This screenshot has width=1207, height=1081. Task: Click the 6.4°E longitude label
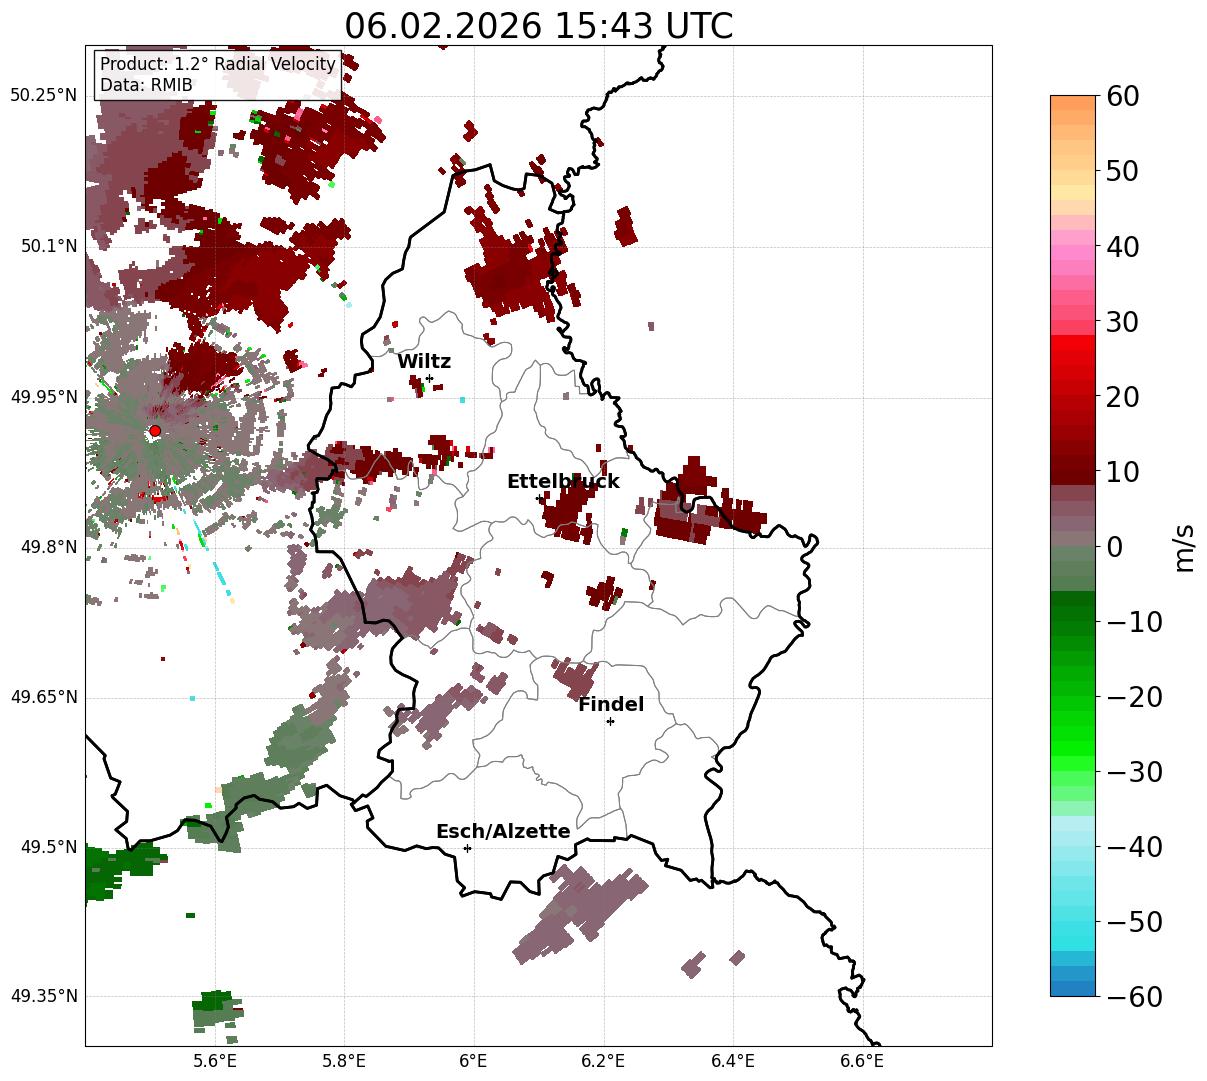[733, 1061]
